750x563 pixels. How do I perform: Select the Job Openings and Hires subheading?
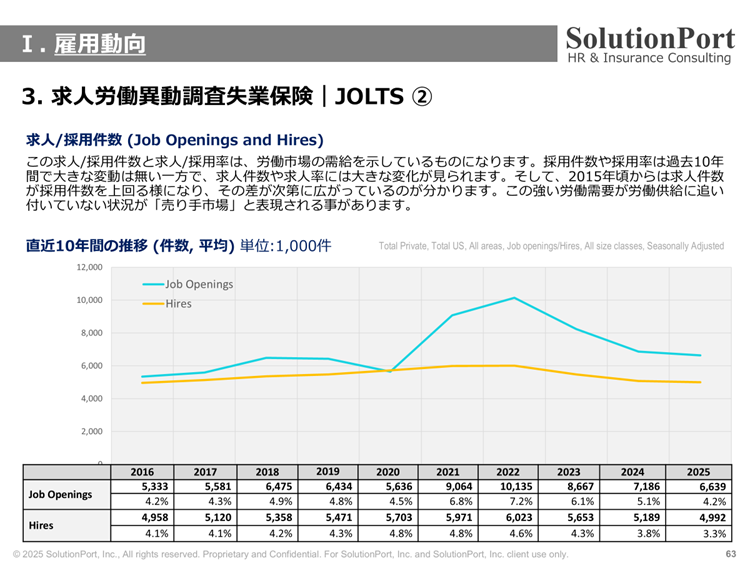tap(175, 140)
